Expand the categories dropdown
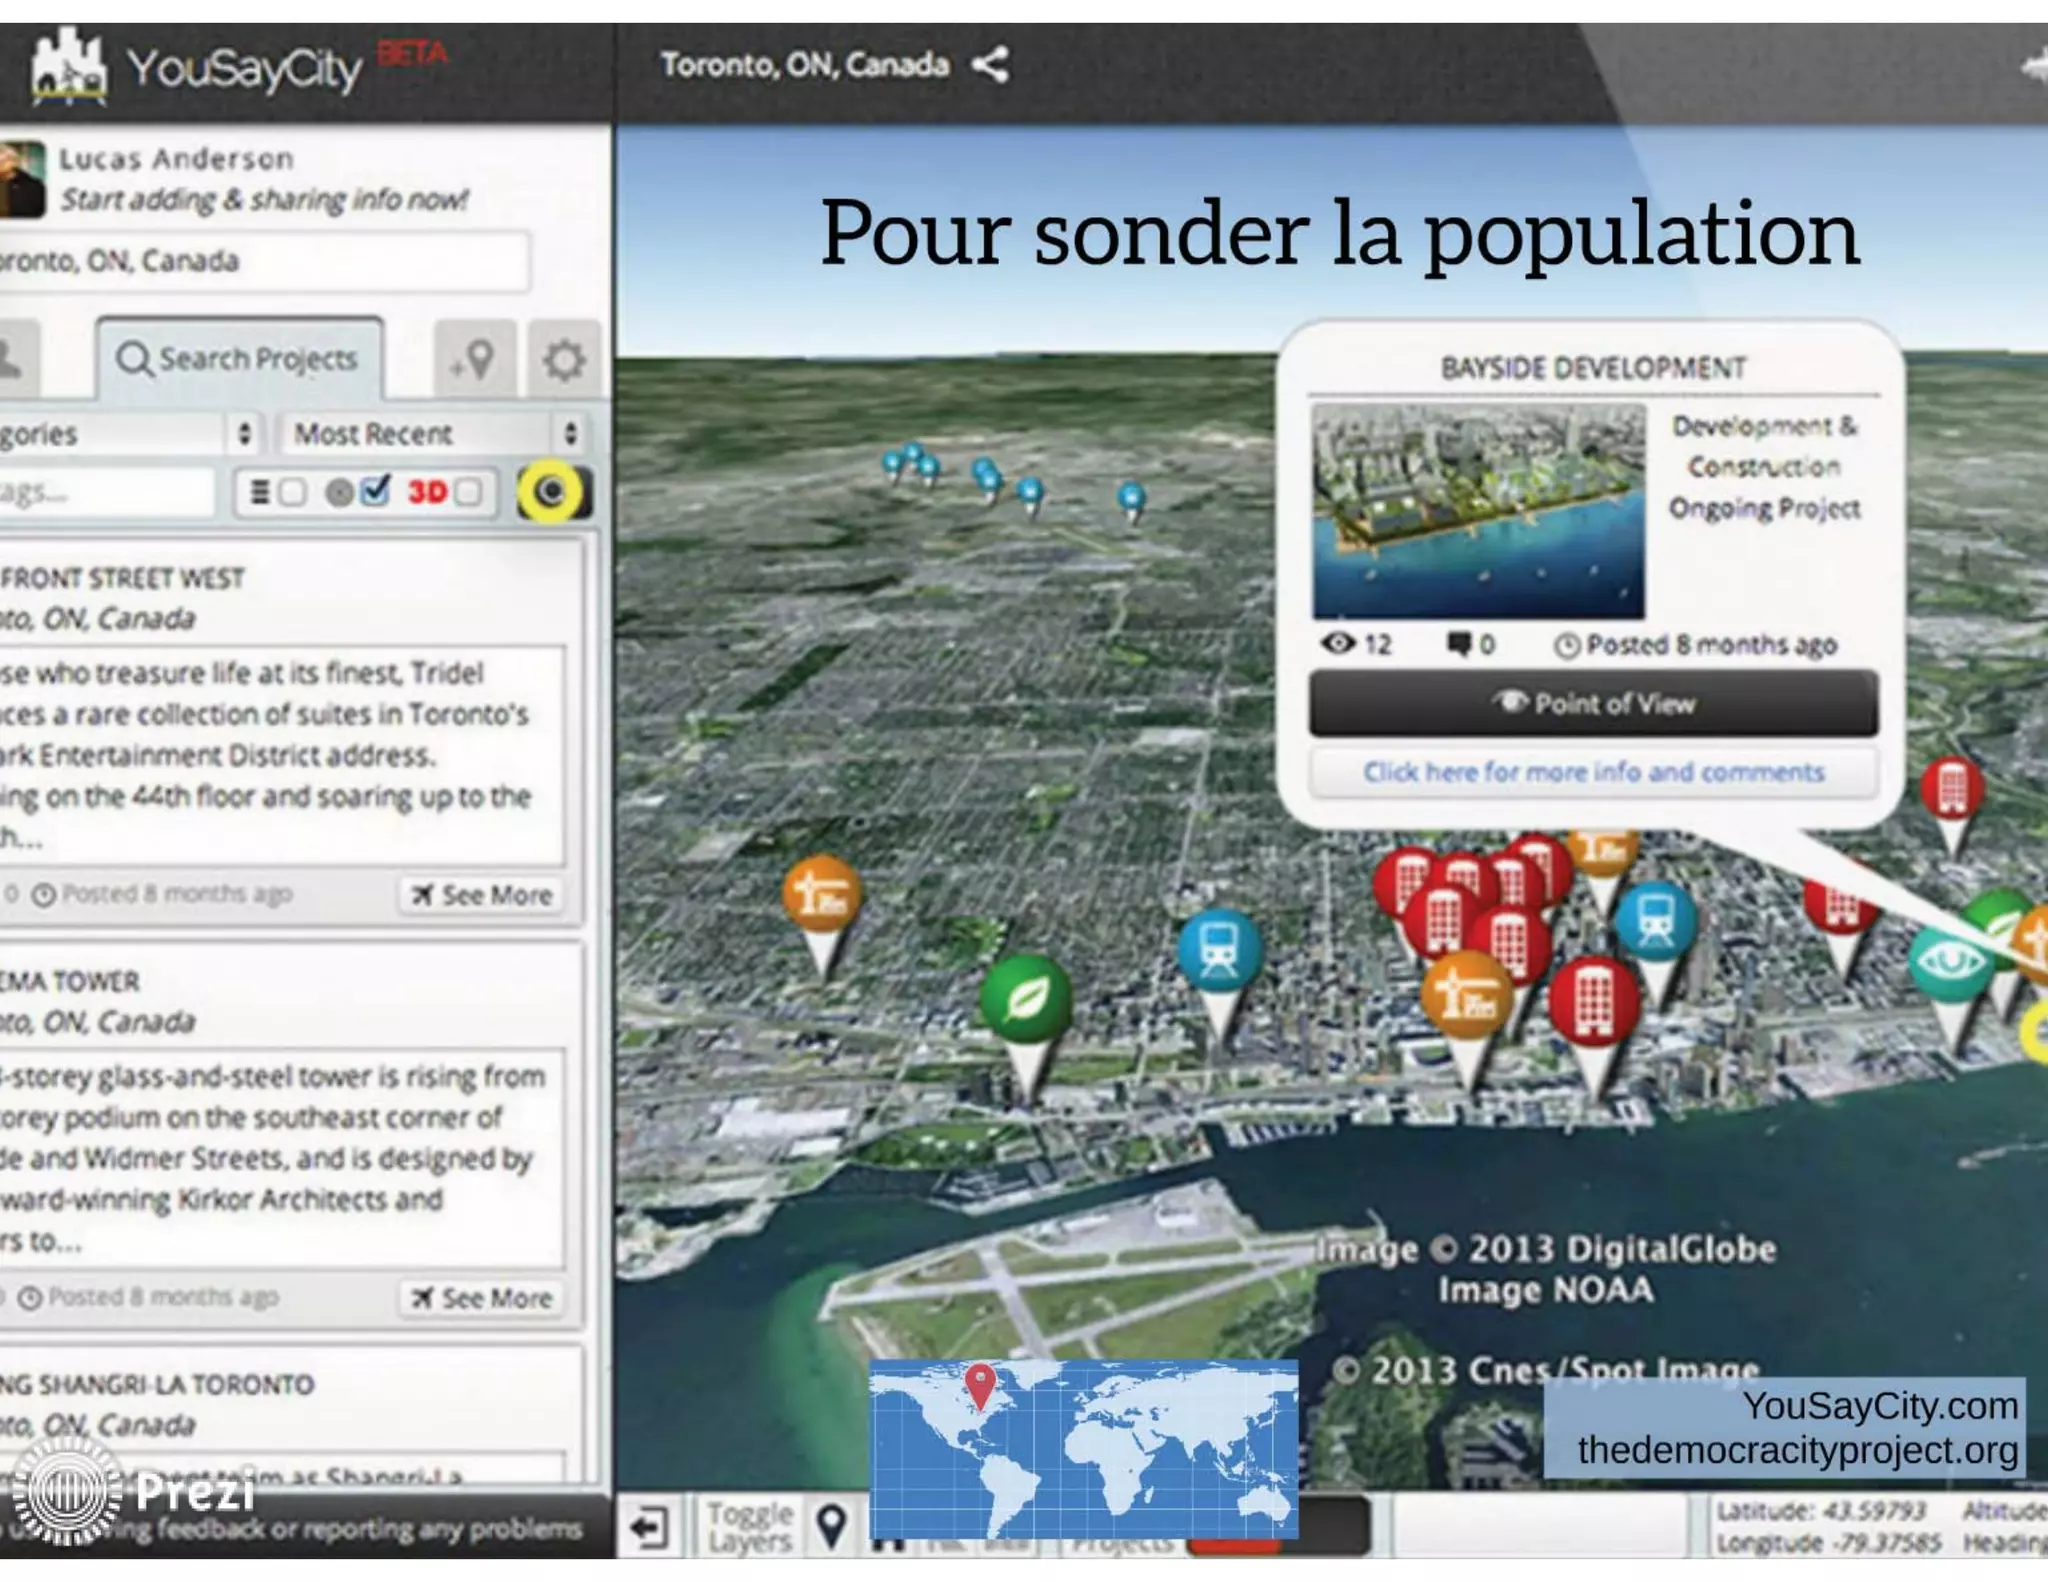 (128, 434)
